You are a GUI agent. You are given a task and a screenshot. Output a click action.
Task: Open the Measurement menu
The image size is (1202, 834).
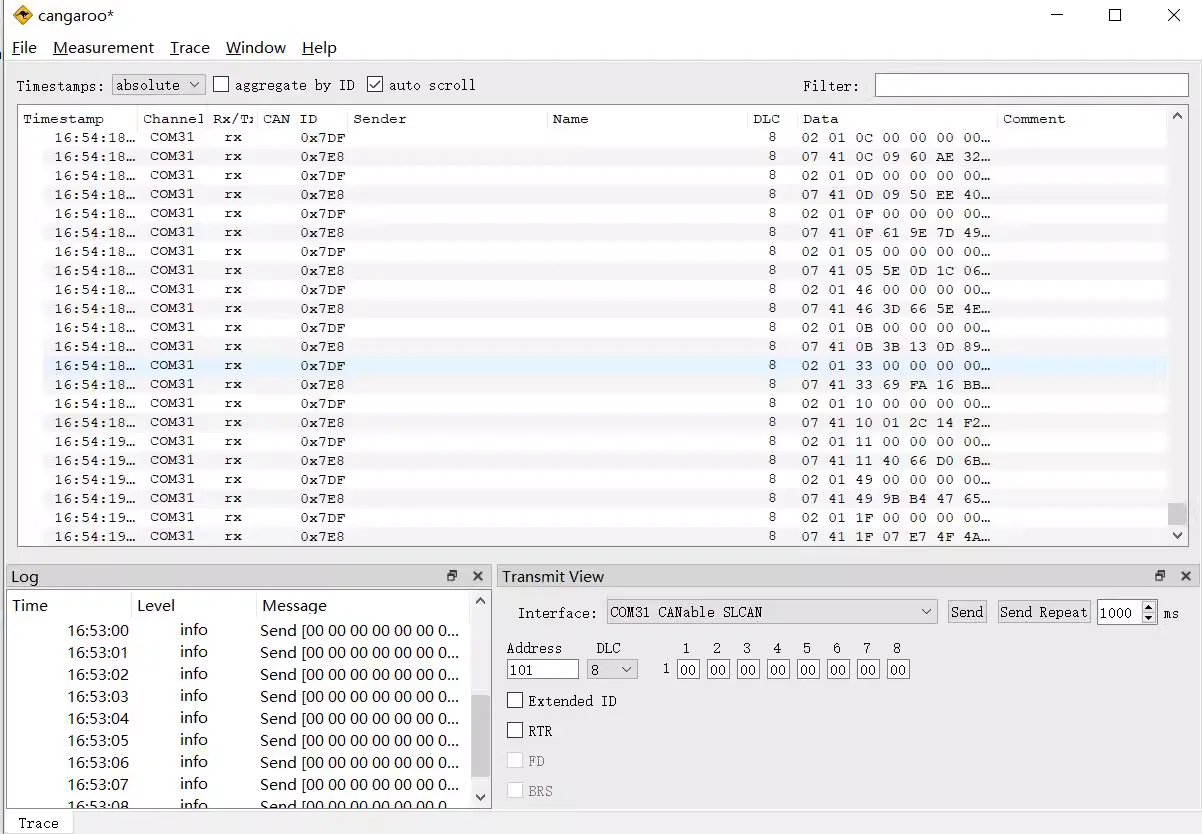click(x=103, y=48)
